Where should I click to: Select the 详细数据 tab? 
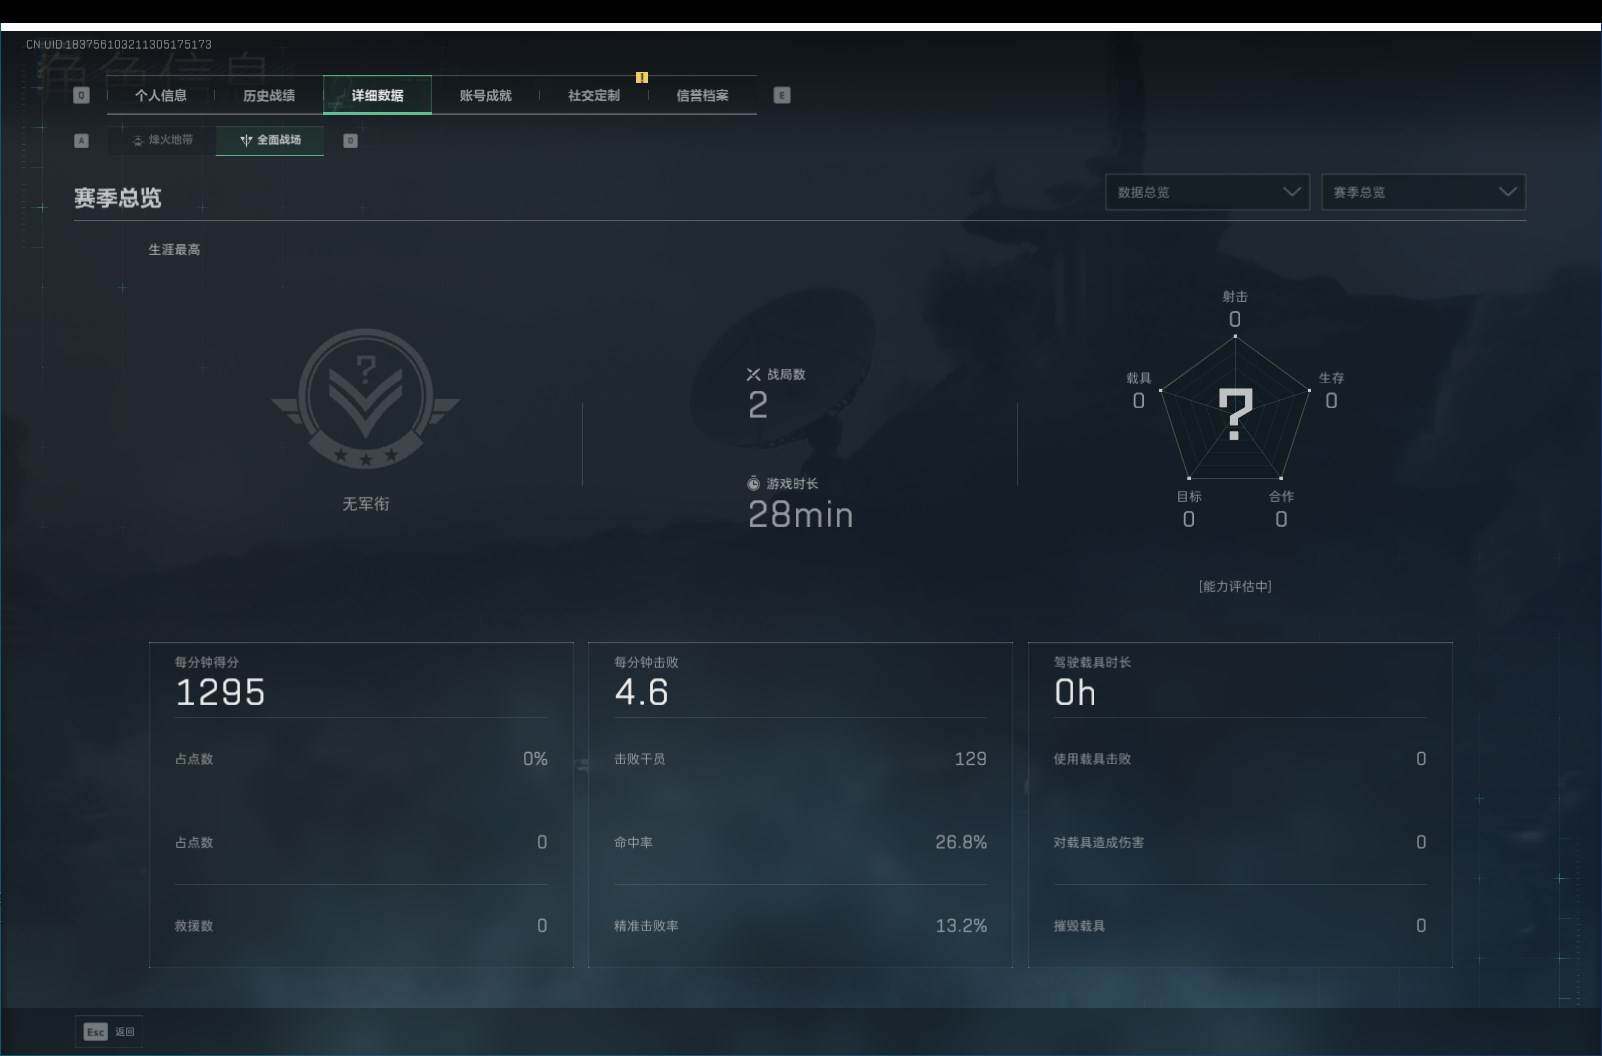tap(377, 95)
